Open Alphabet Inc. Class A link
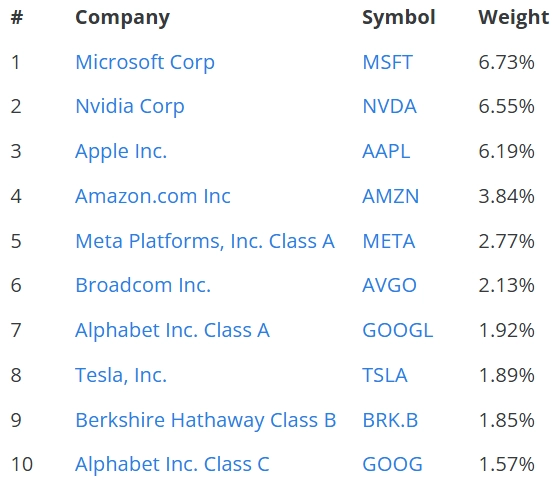 [x=172, y=330]
